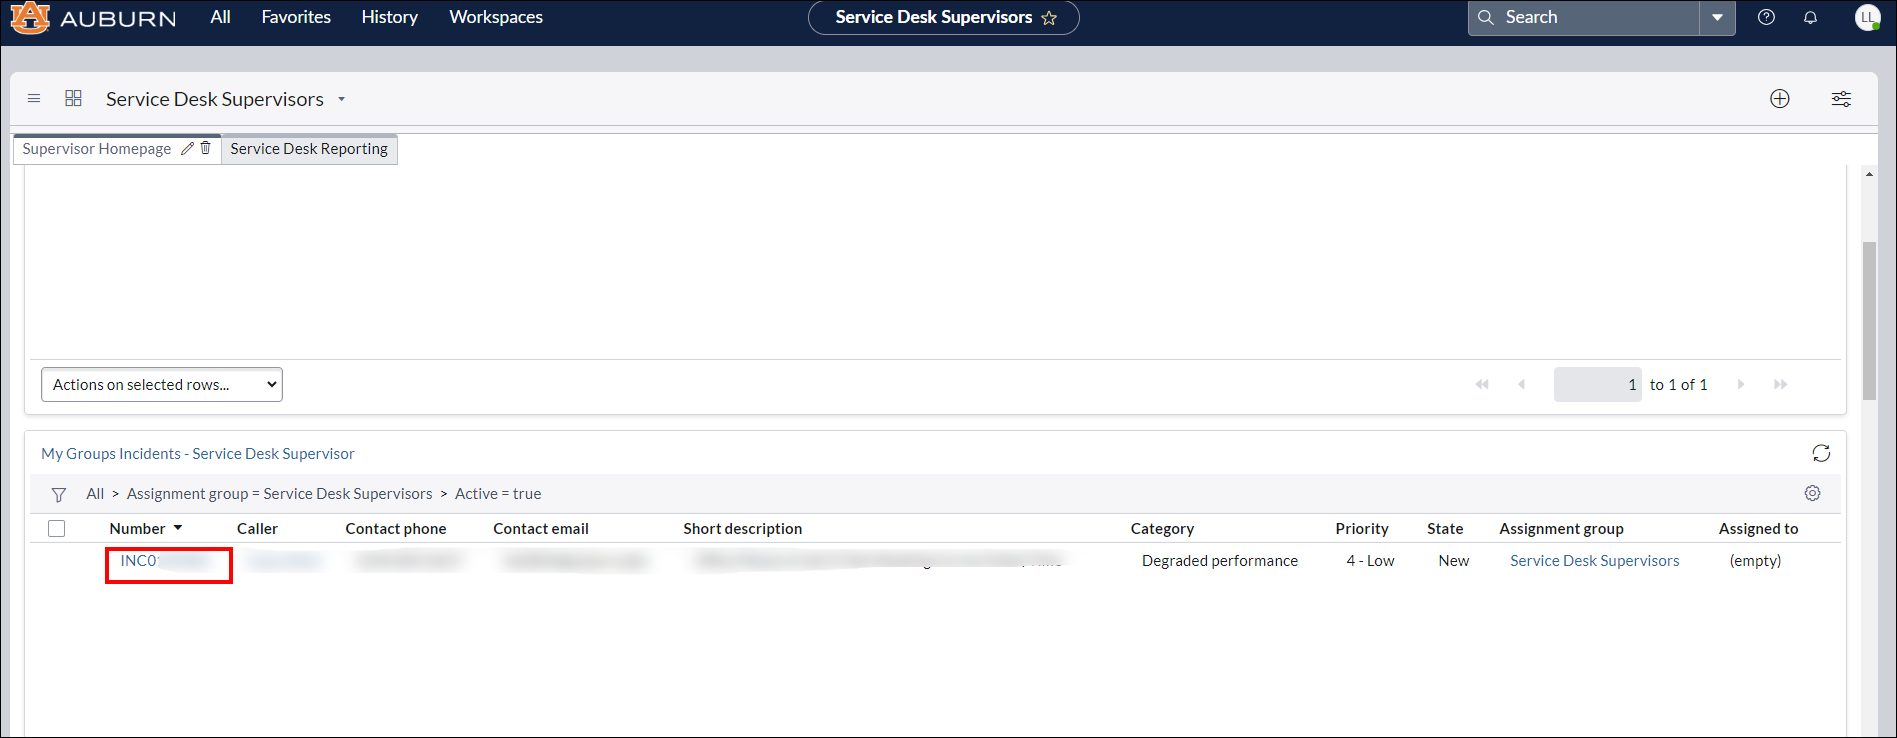The height and width of the screenshot is (738, 1897).
Task: Click the All breadcrumb filter
Action: point(95,494)
